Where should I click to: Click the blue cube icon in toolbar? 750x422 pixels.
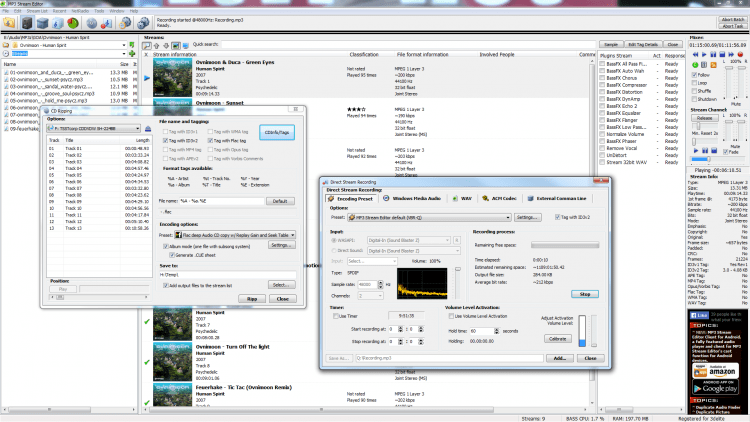(43, 22)
